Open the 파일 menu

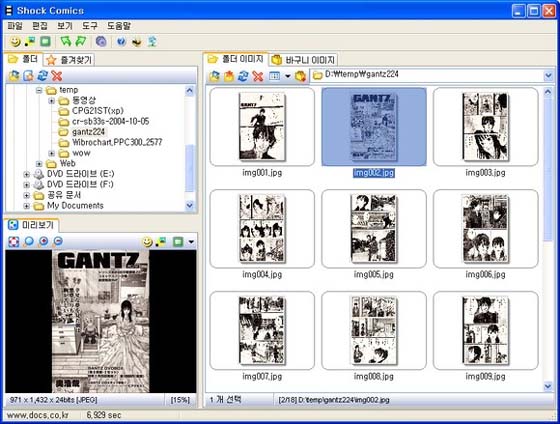pyautogui.click(x=15, y=26)
